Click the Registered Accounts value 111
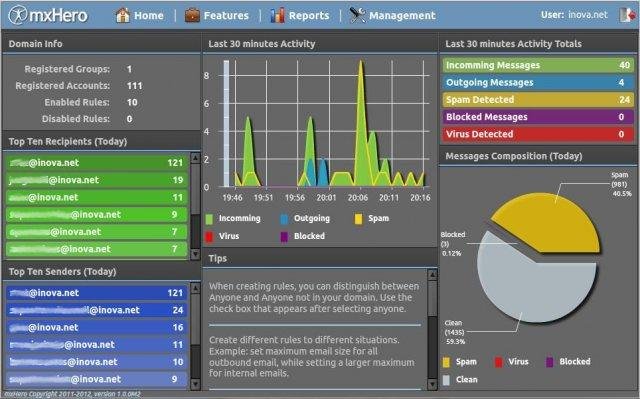Viewport: 640px width, 399px height. pos(134,86)
